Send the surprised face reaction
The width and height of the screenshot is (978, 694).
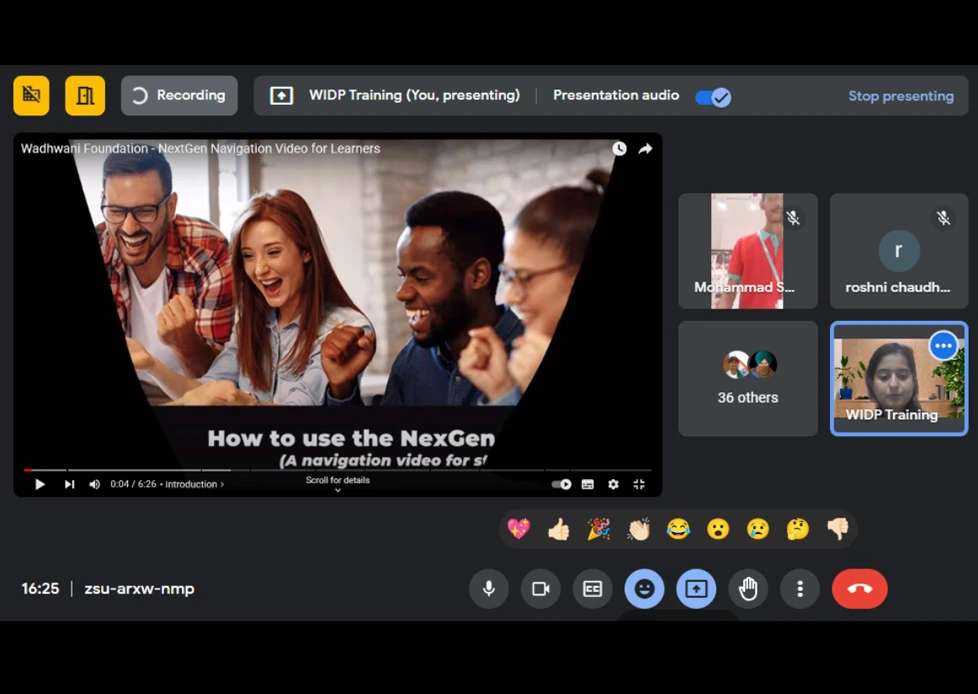pos(718,529)
